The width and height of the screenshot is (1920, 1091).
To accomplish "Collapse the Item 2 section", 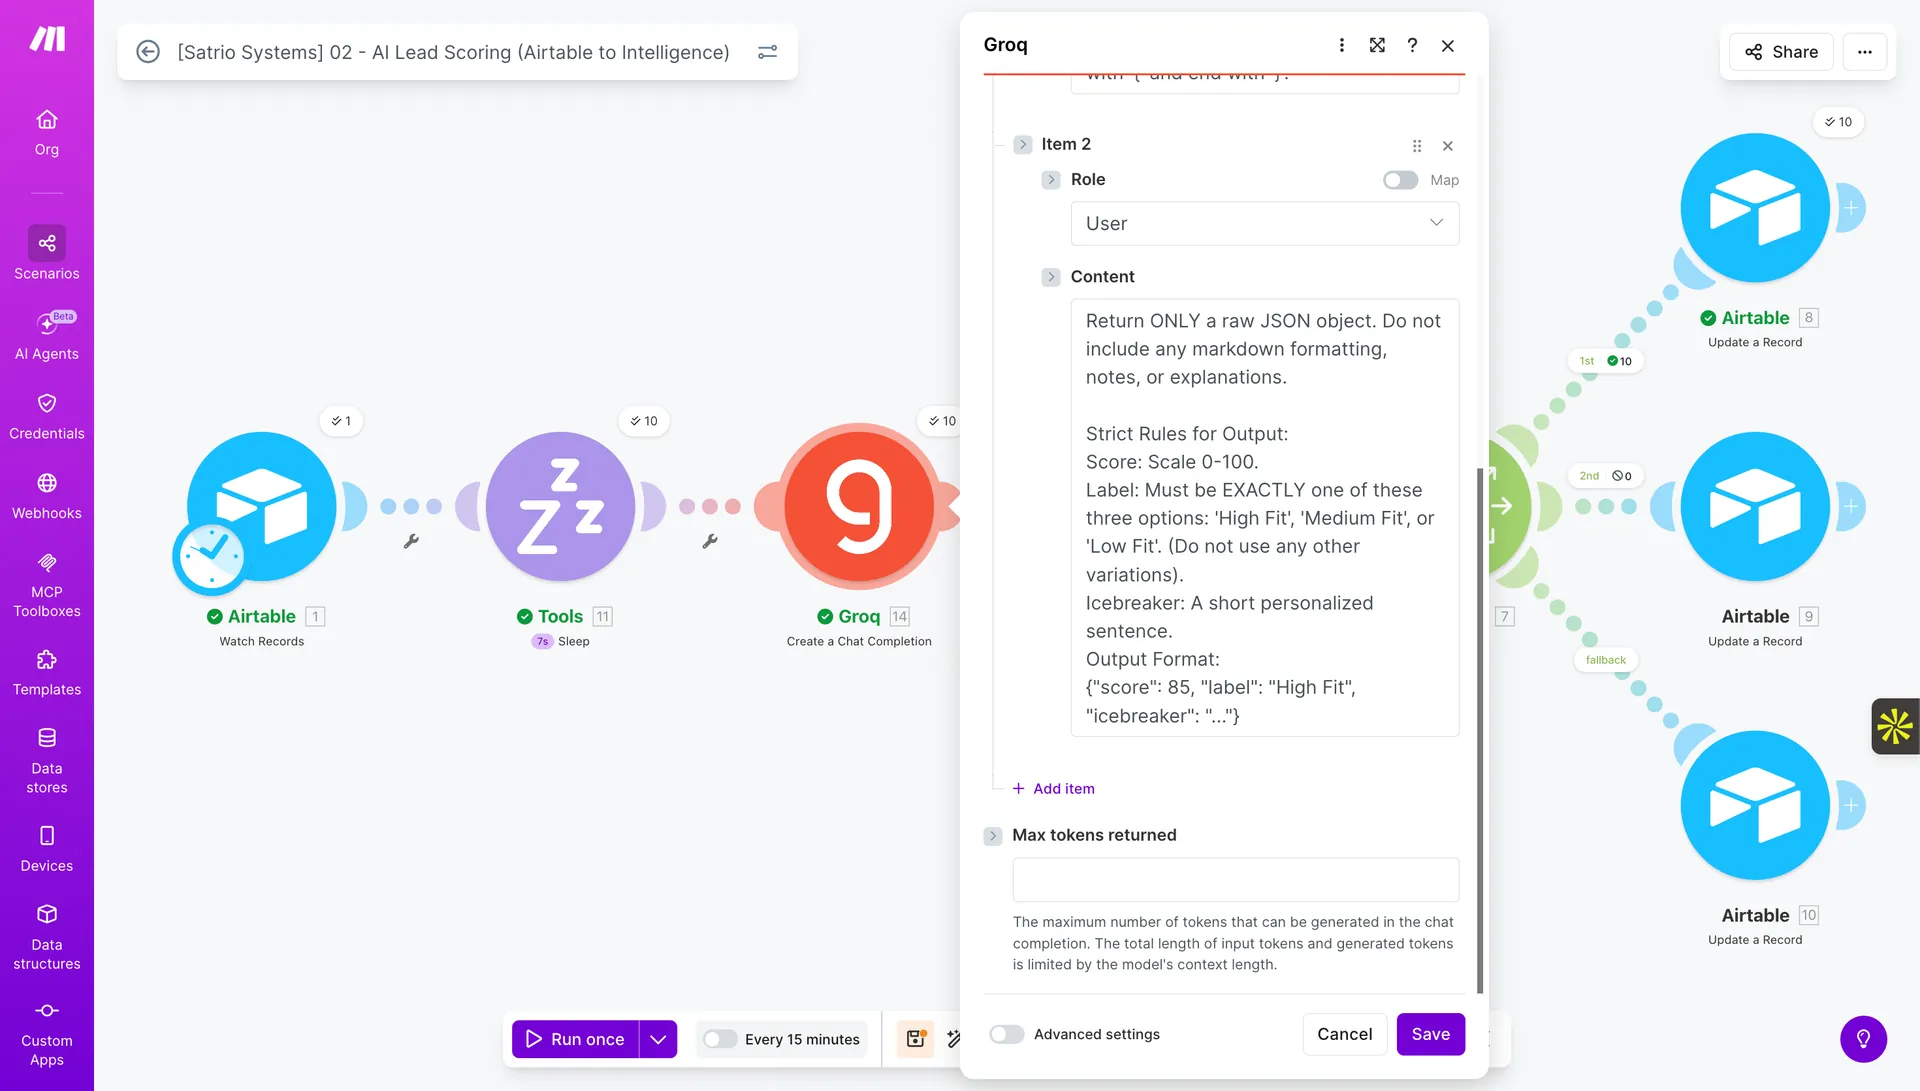I will [1022, 144].
